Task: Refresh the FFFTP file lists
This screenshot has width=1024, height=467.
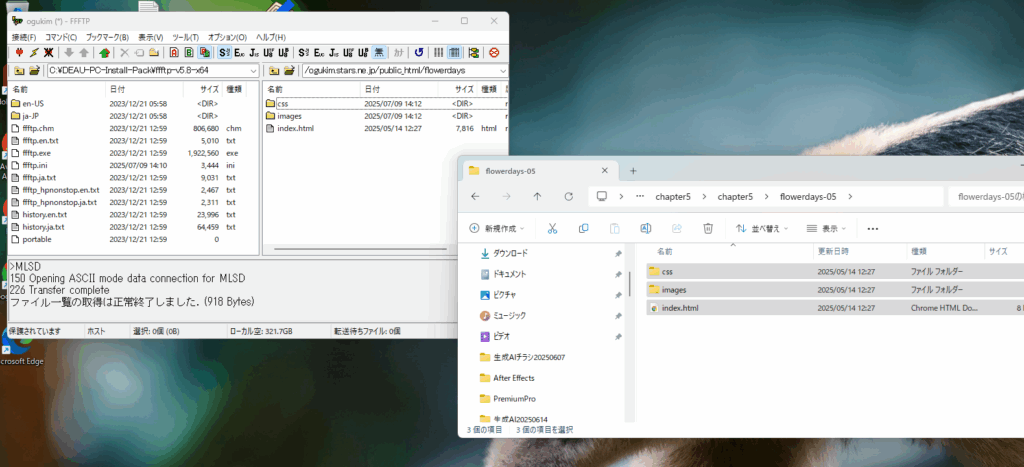Action: tap(418, 52)
